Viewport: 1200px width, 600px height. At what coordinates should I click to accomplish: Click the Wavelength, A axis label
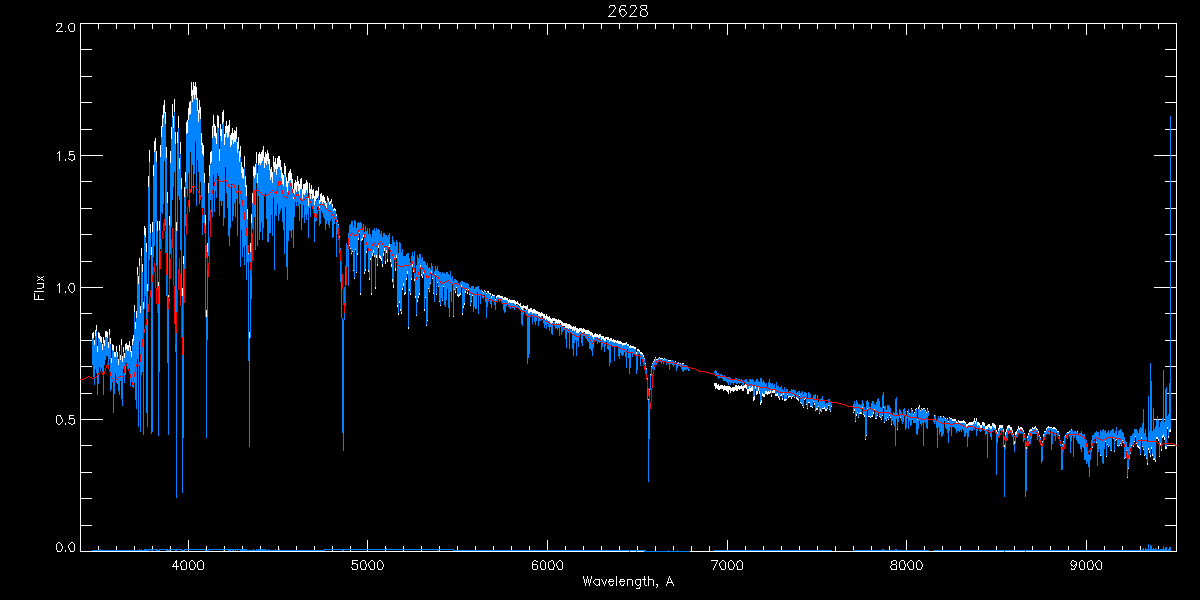[x=627, y=581]
